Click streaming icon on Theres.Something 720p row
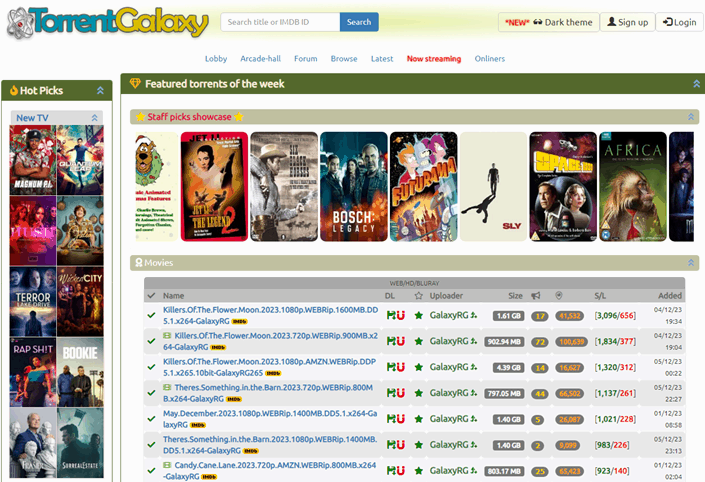 click(x=167, y=387)
